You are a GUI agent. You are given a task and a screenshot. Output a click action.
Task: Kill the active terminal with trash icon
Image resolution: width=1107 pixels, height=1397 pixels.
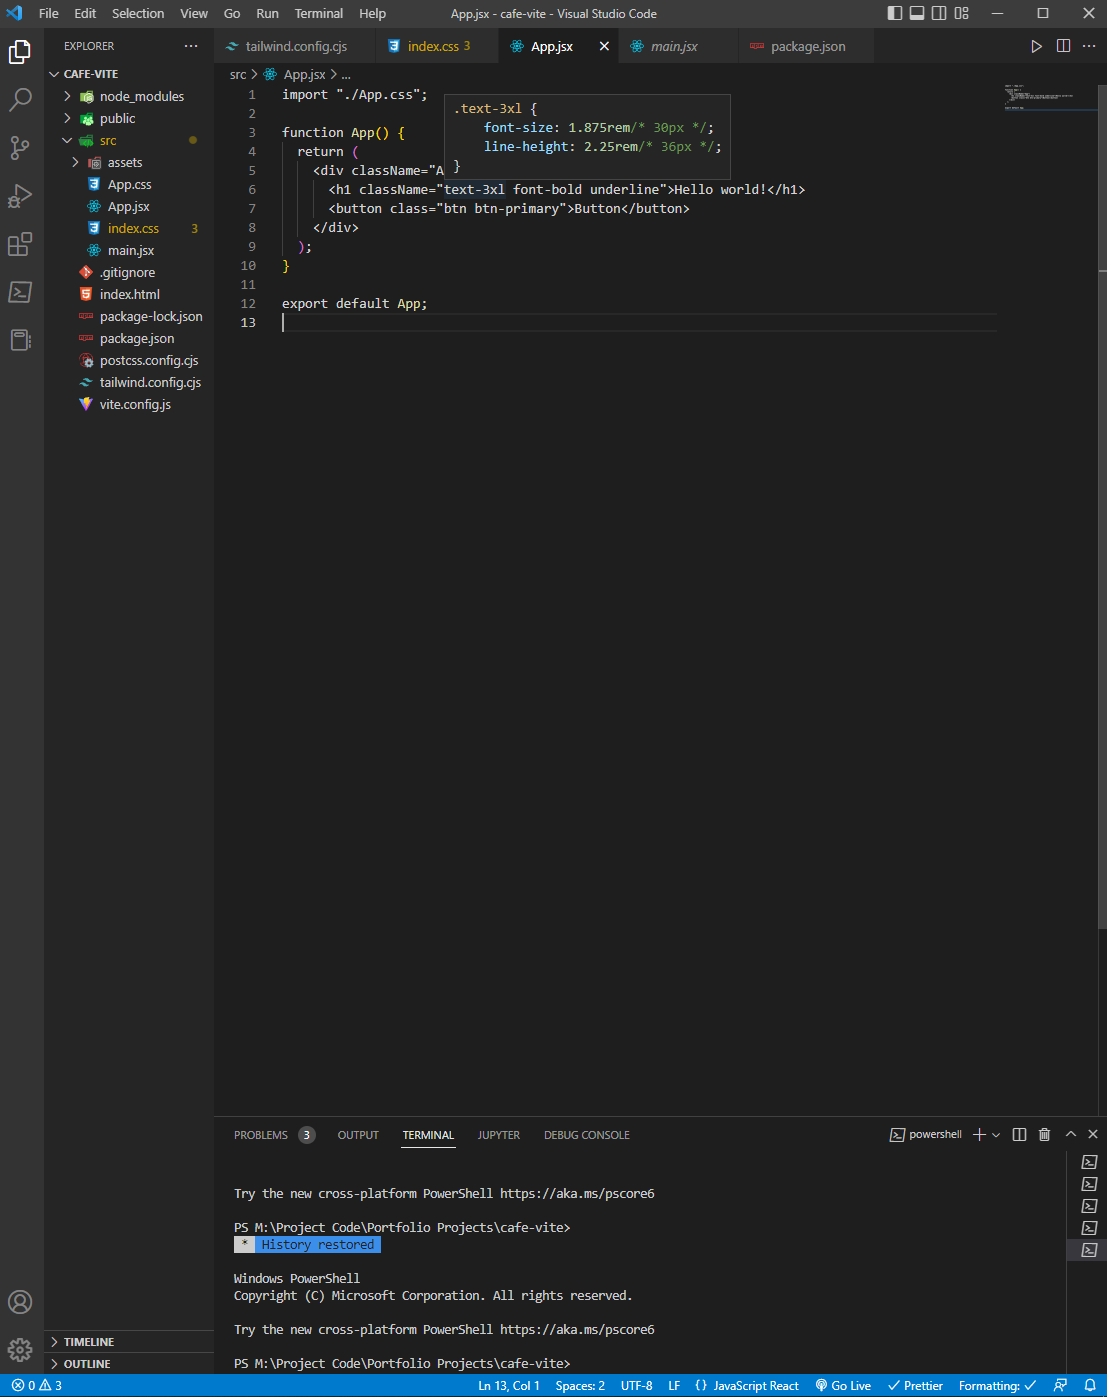point(1044,1134)
